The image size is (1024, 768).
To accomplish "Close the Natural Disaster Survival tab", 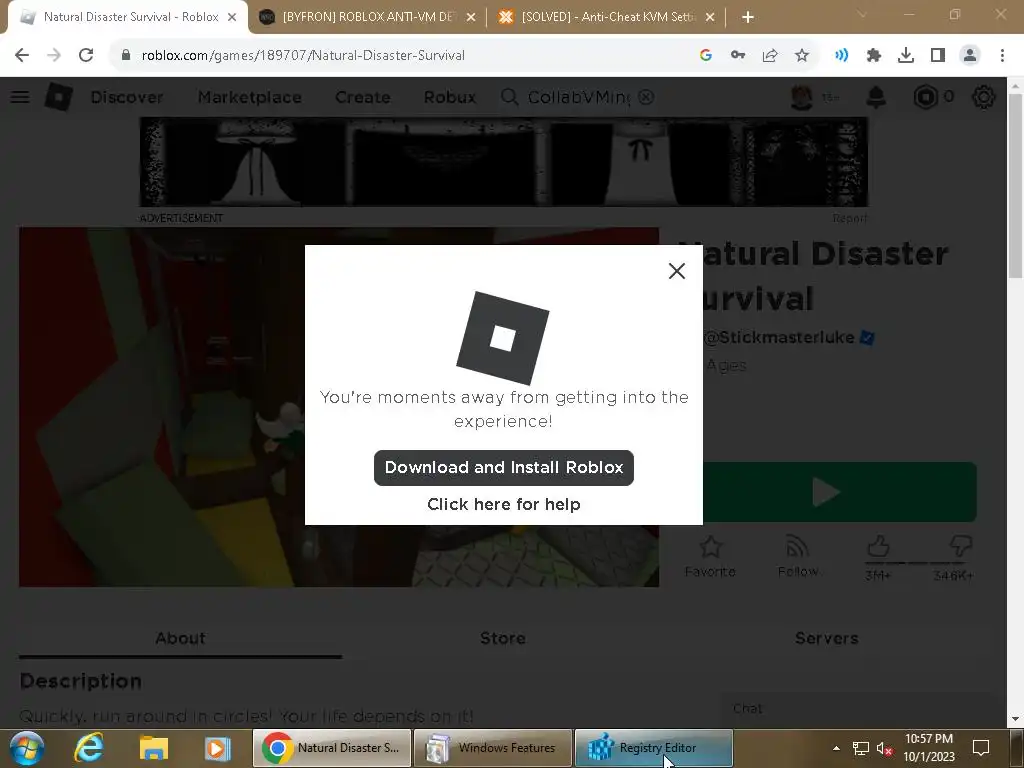I will coord(232,17).
